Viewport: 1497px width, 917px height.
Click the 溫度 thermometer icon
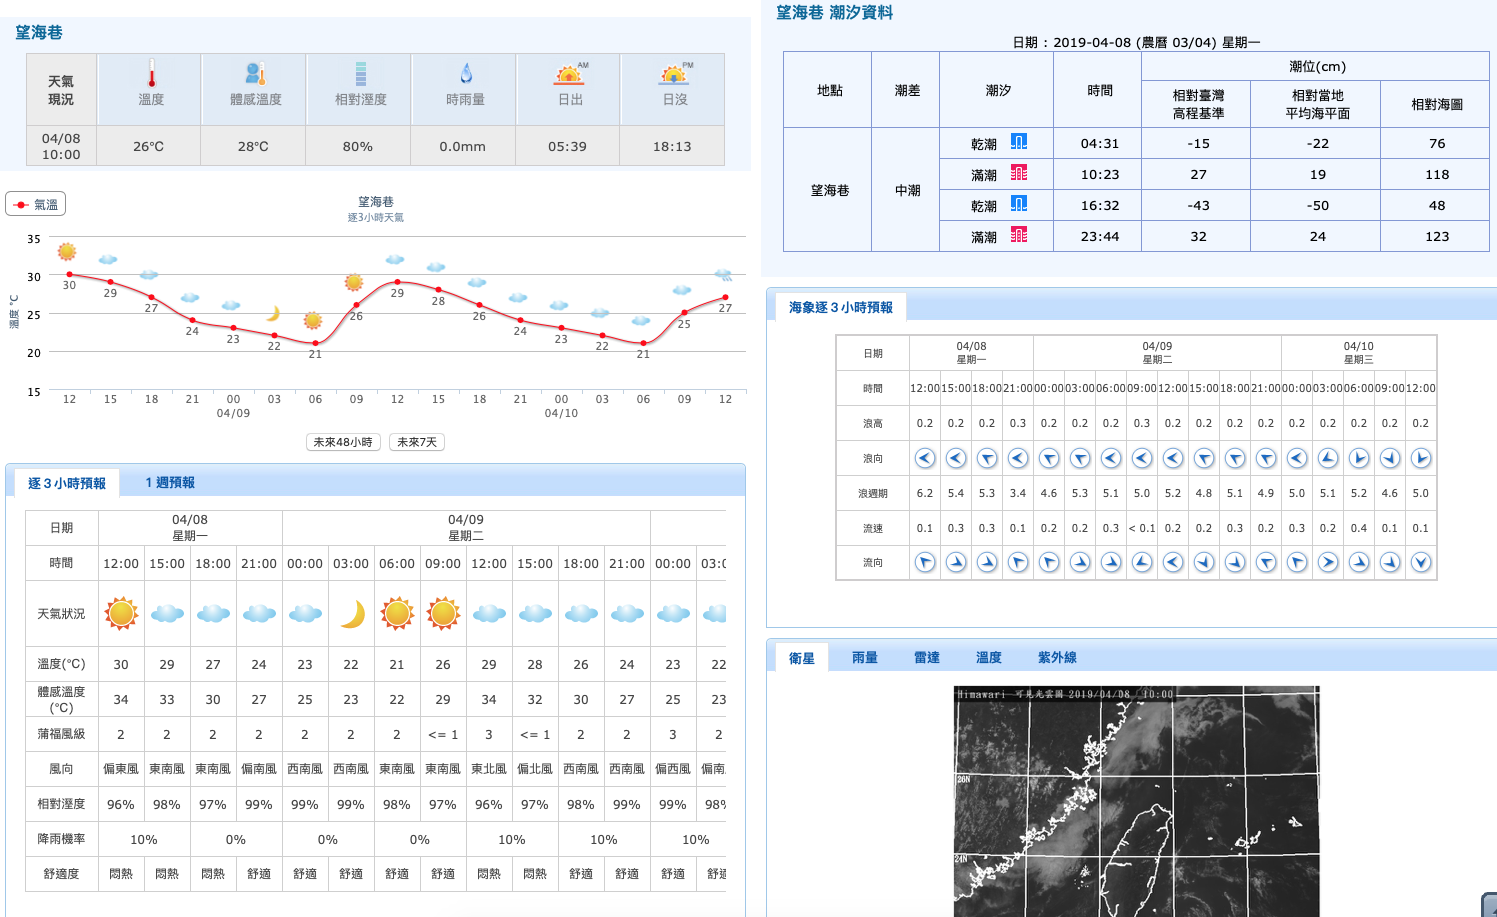coord(151,73)
